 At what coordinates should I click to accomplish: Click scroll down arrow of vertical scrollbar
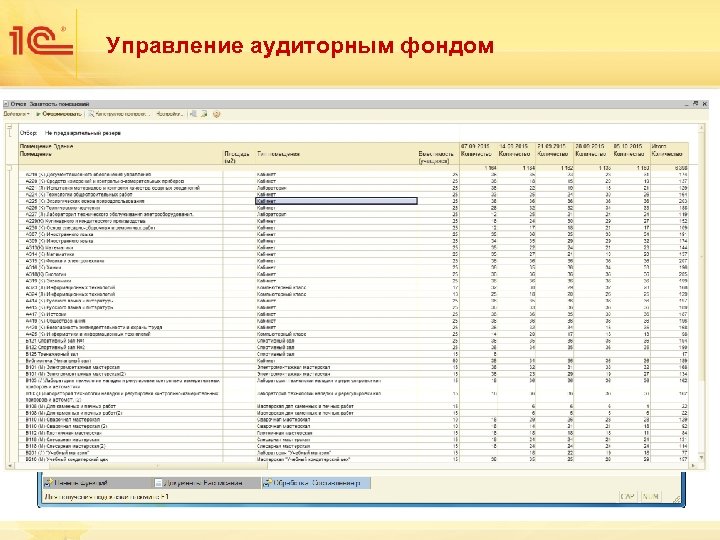[701, 458]
